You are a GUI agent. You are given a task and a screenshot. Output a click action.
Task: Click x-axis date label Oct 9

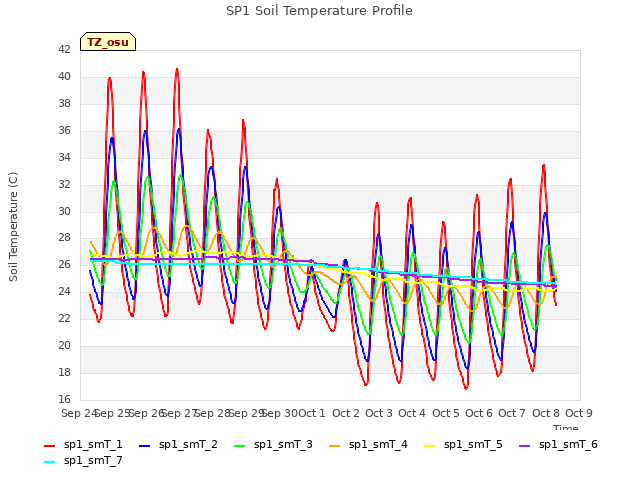pos(579,413)
